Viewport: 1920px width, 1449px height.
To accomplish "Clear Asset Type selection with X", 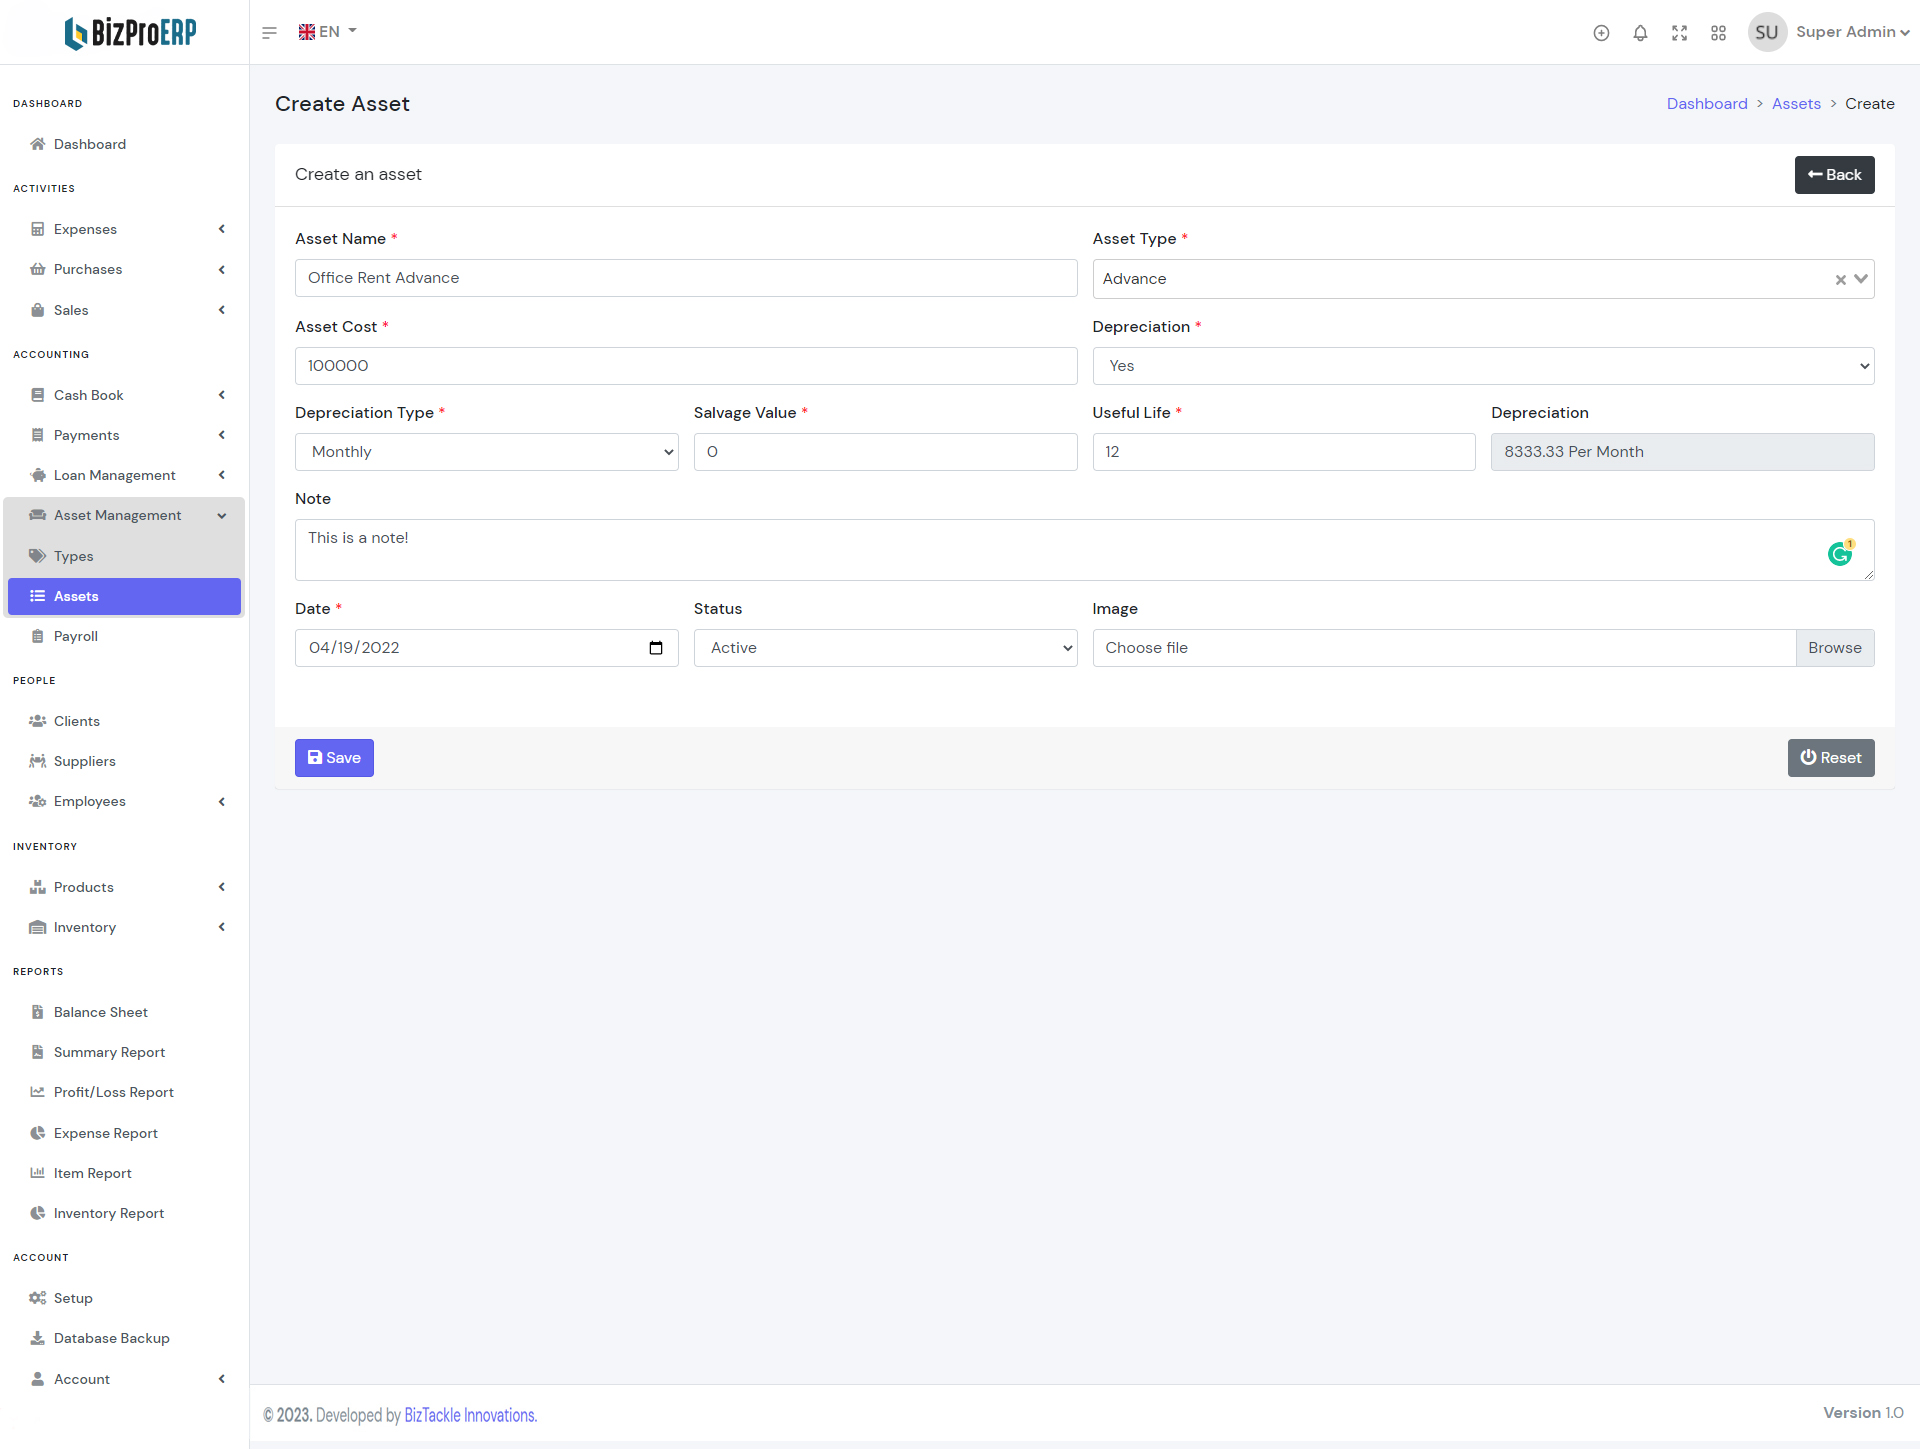I will [1840, 280].
